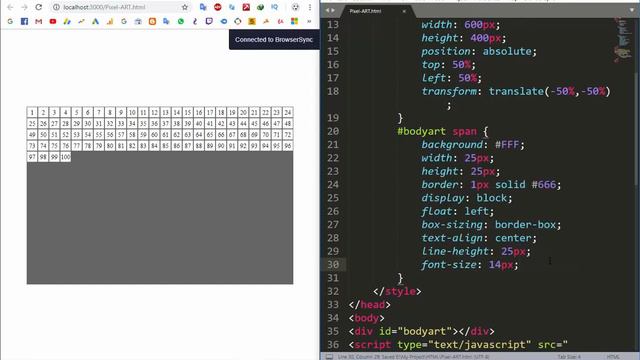Open the WhatsApp bookmark
The height and width of the screenshot is (360, 640).
click(x=181, y=21)
